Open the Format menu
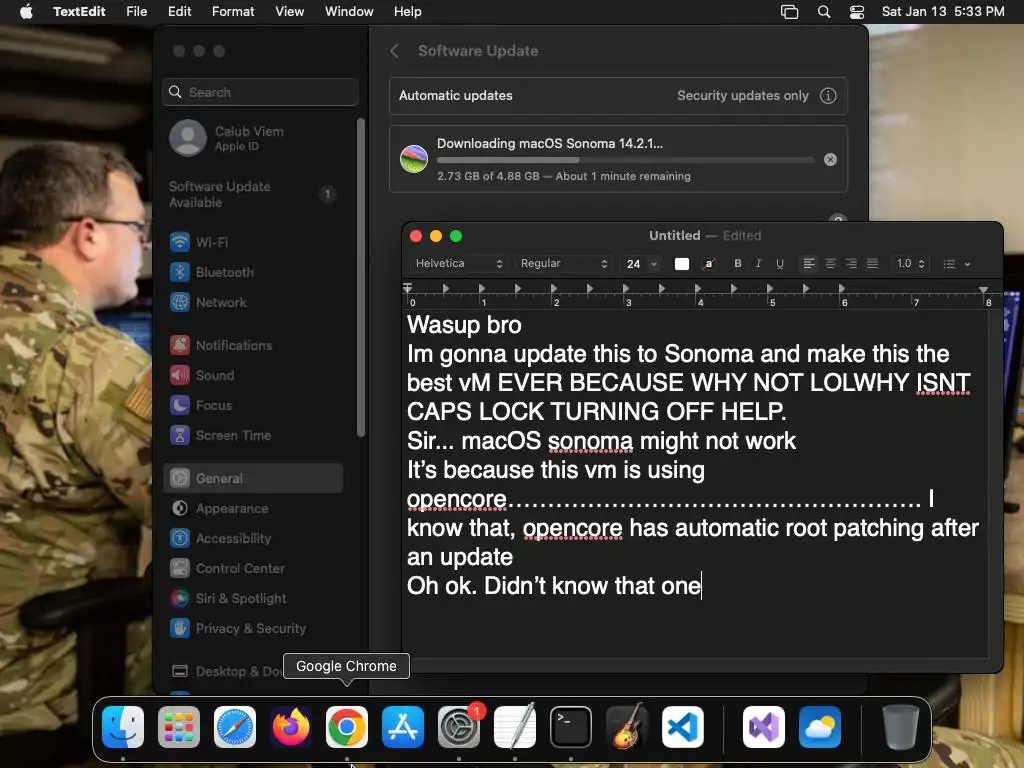 [x=233, y=12]
